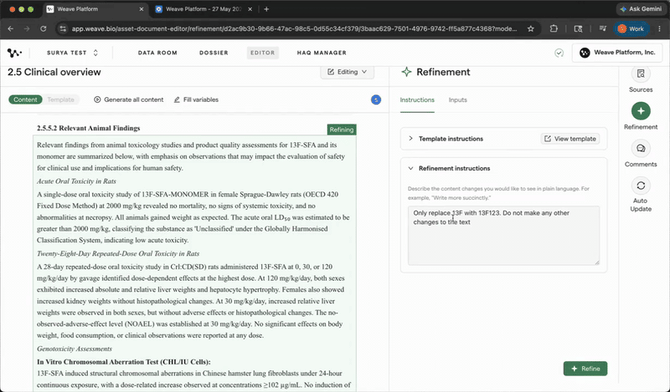
Task: Open Weave Platform, Inc. organization menu
Action: pos(617,53)
